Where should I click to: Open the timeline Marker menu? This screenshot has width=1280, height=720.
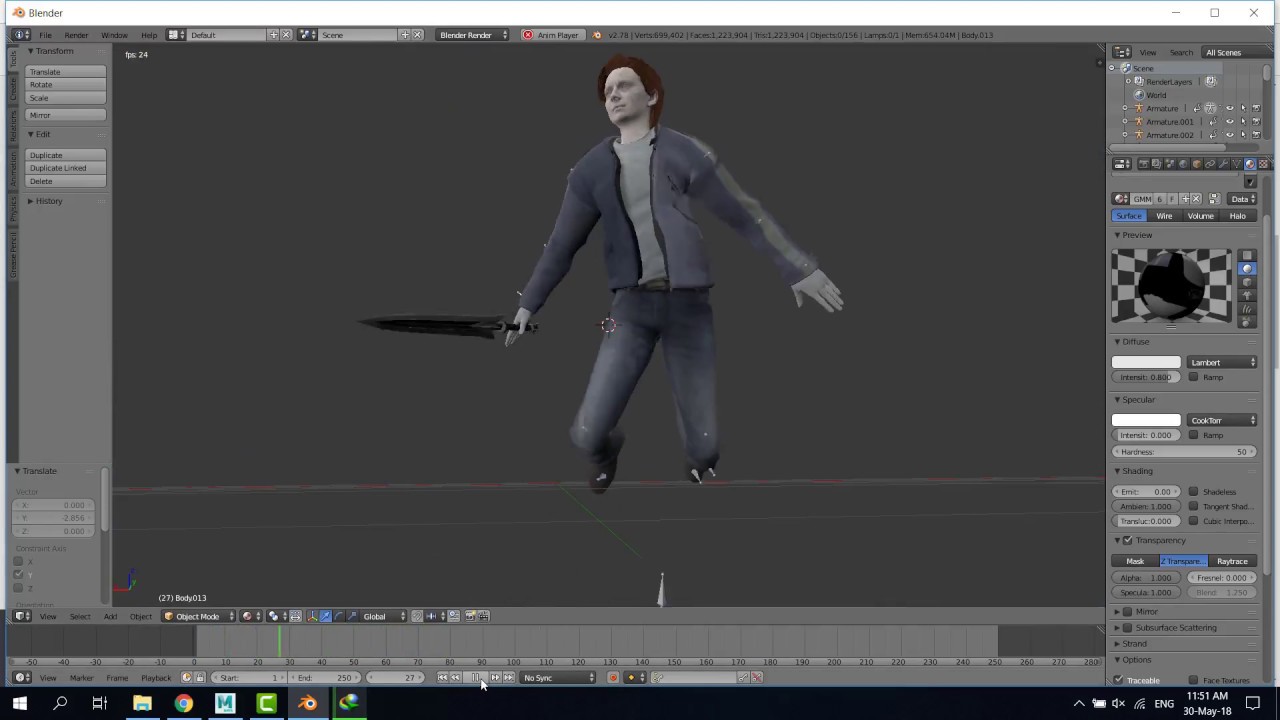(x=81, y=678)
